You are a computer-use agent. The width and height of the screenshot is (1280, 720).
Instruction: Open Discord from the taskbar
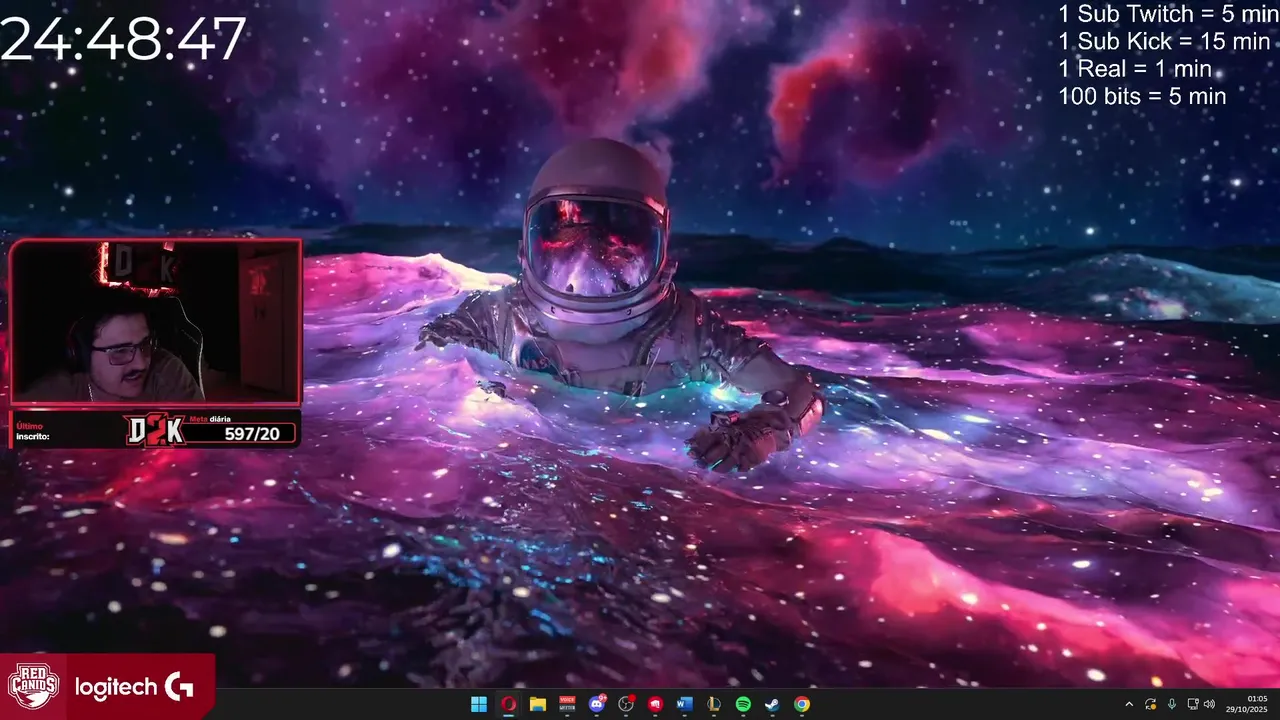[x=597, y=704]
